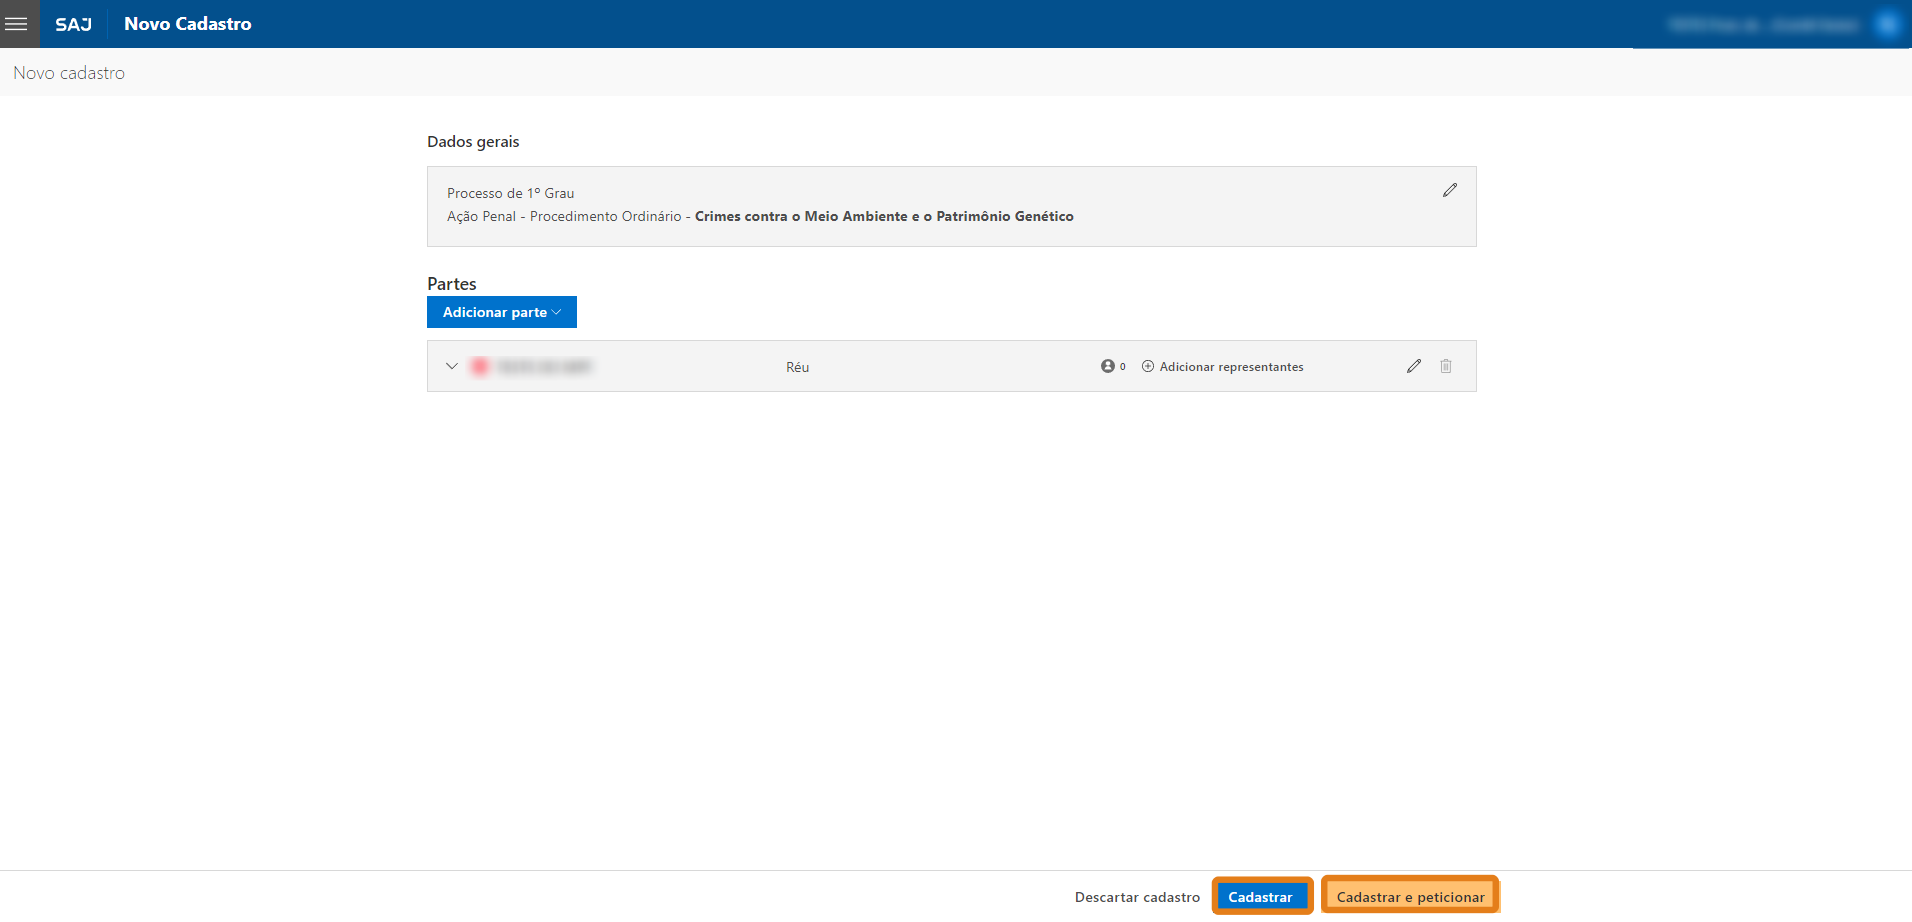Image resolution: width=1912 pixels, height=922 pixels.
Task: Click the Novo Cadastro header title
Action: coord(188,24)
